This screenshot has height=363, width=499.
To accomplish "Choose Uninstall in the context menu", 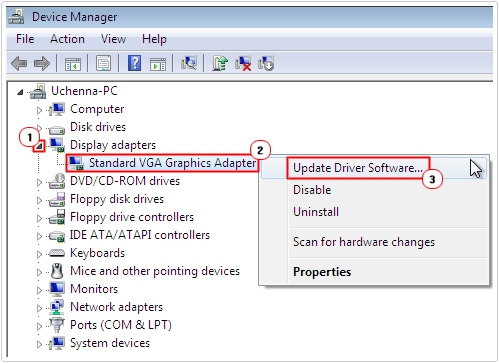I will coord(373,212).
